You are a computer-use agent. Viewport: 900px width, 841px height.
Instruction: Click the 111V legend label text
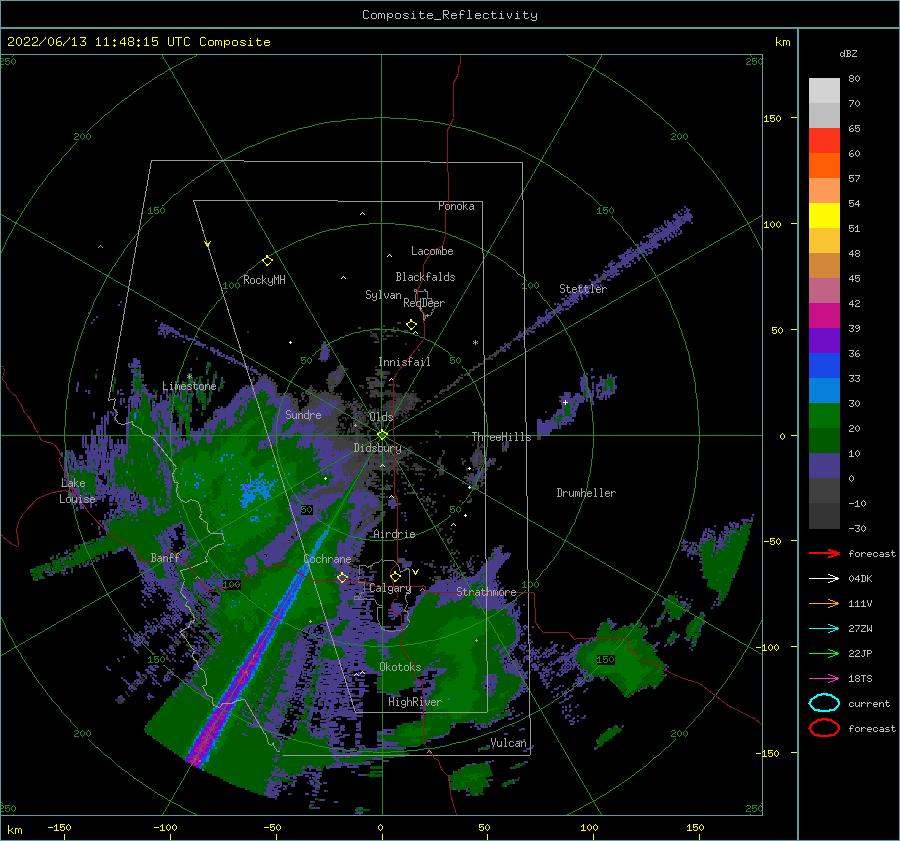[x=860, y=603]
